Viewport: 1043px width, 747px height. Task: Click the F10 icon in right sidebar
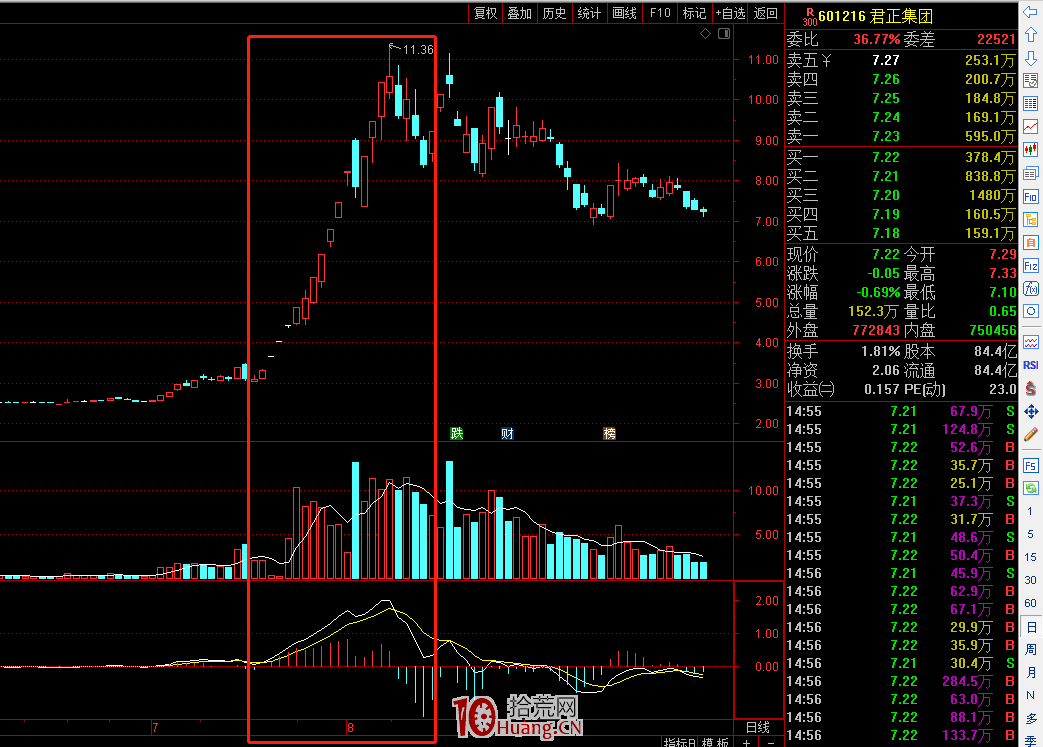tap(1030, 196)
